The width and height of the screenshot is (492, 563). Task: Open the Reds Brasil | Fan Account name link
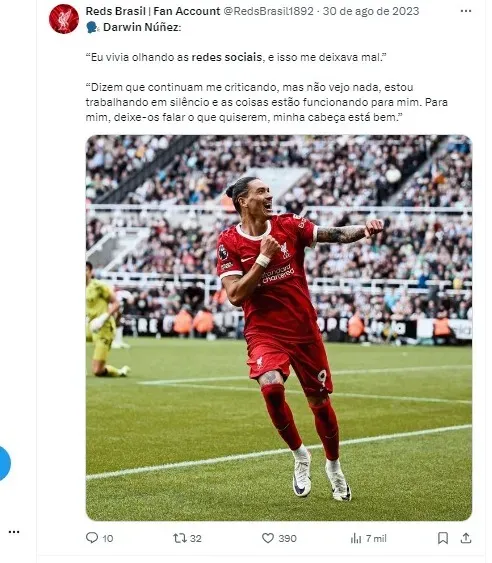pos(153,11)
